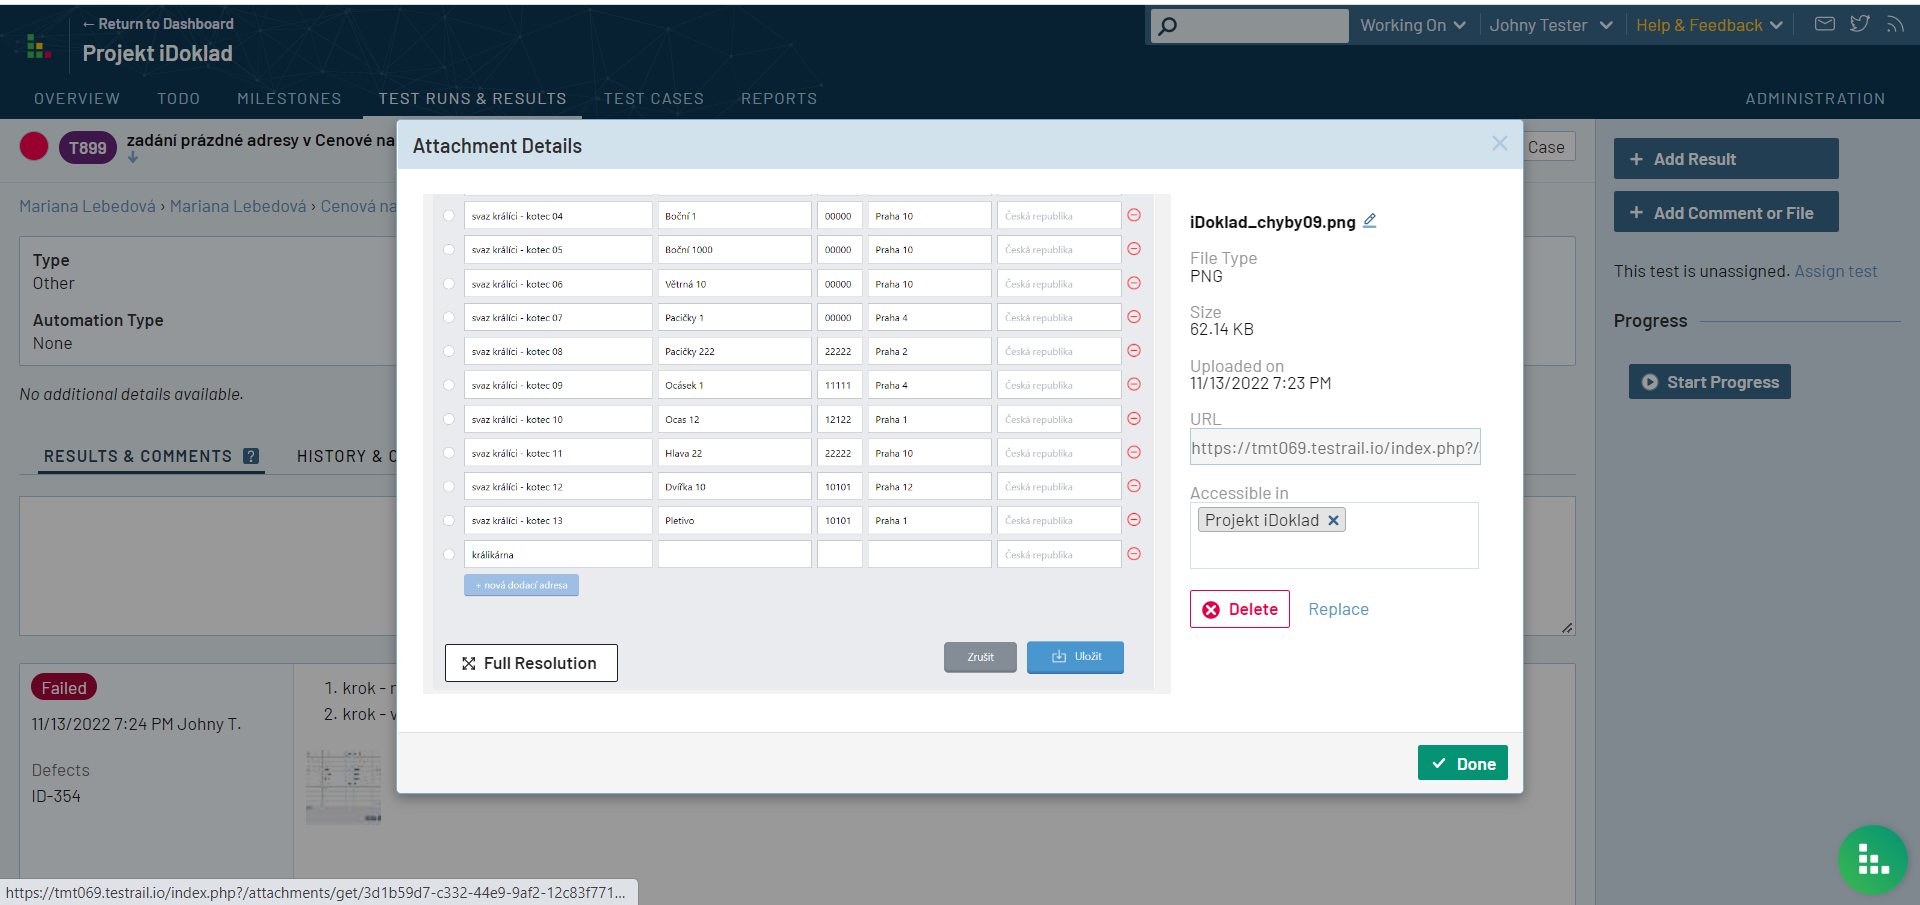Open Test Runs & Results tab
The height and width of the screenshot is (905, 1920).
click(472, 98)
